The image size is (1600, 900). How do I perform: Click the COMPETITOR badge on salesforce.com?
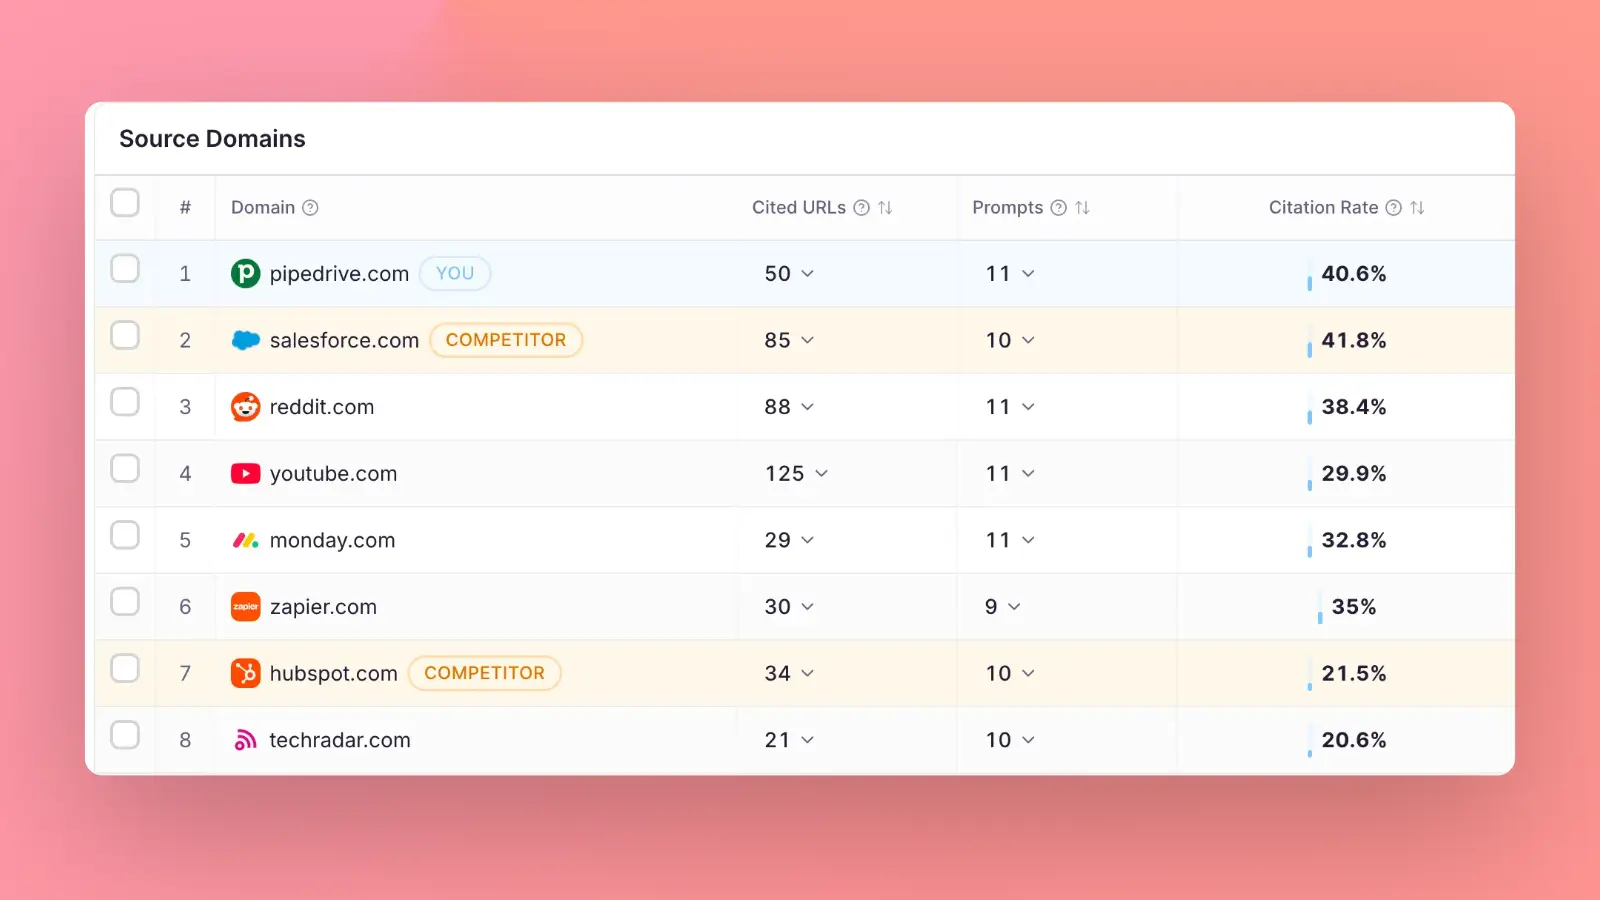(x=506, y=340)
